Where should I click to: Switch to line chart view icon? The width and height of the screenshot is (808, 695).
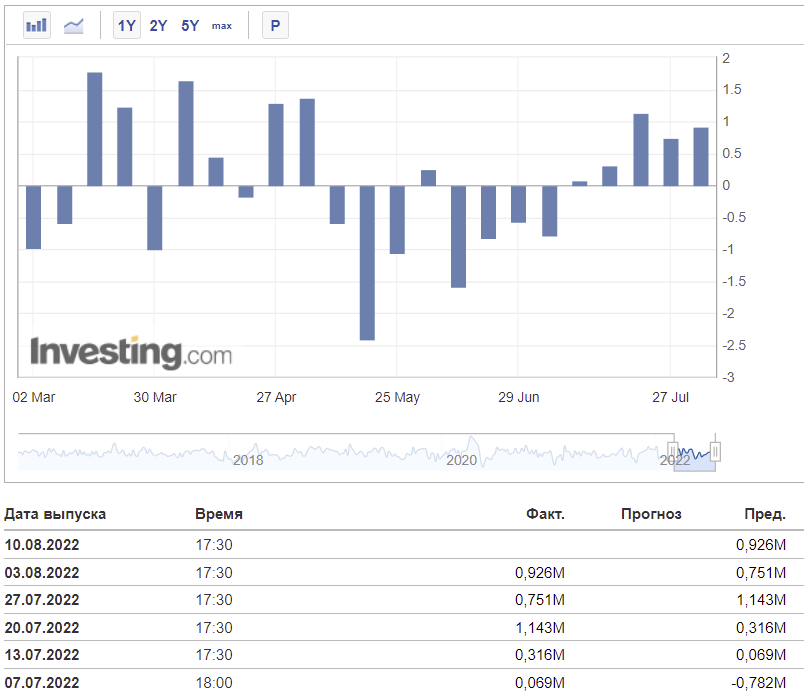tap(74, 25)
